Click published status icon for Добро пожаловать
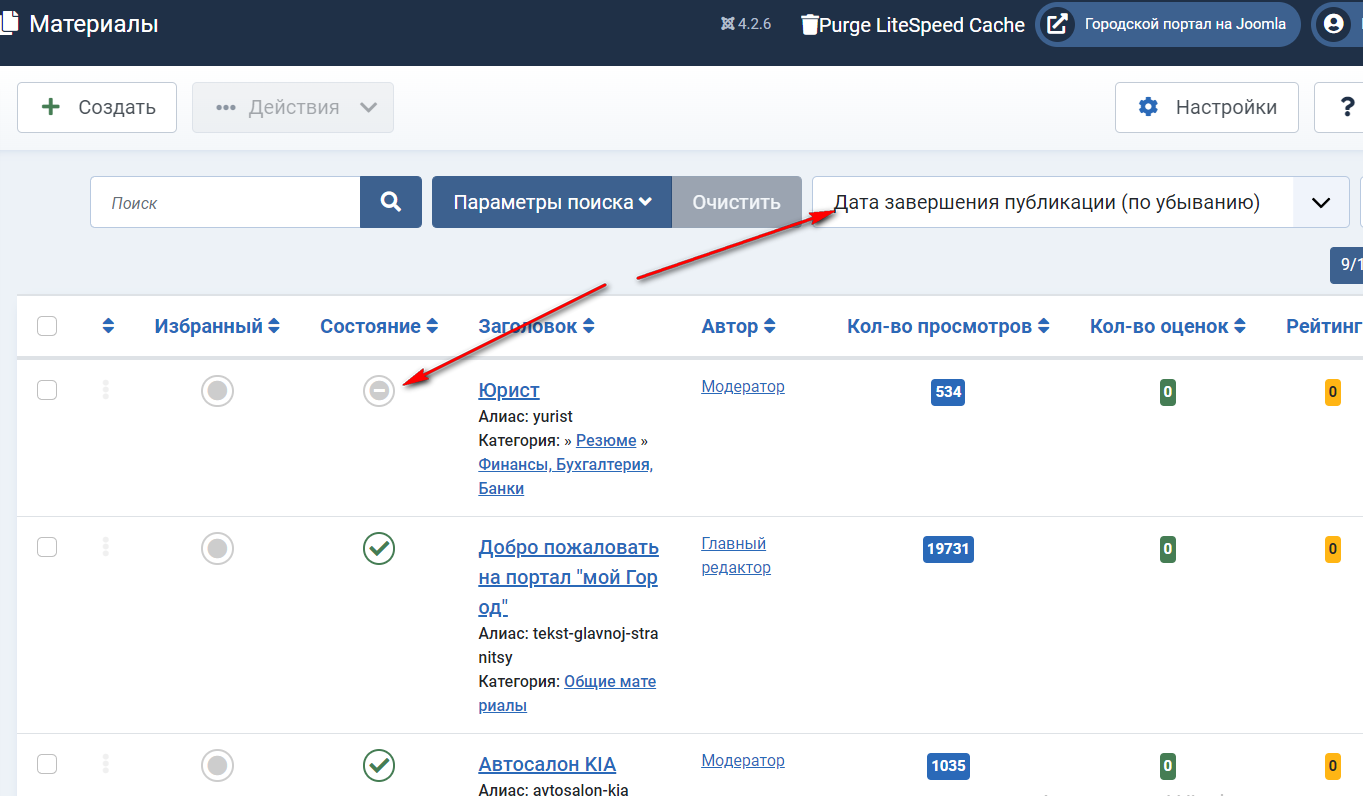Screen dimensions: 1363x796 tap(379, 548)
